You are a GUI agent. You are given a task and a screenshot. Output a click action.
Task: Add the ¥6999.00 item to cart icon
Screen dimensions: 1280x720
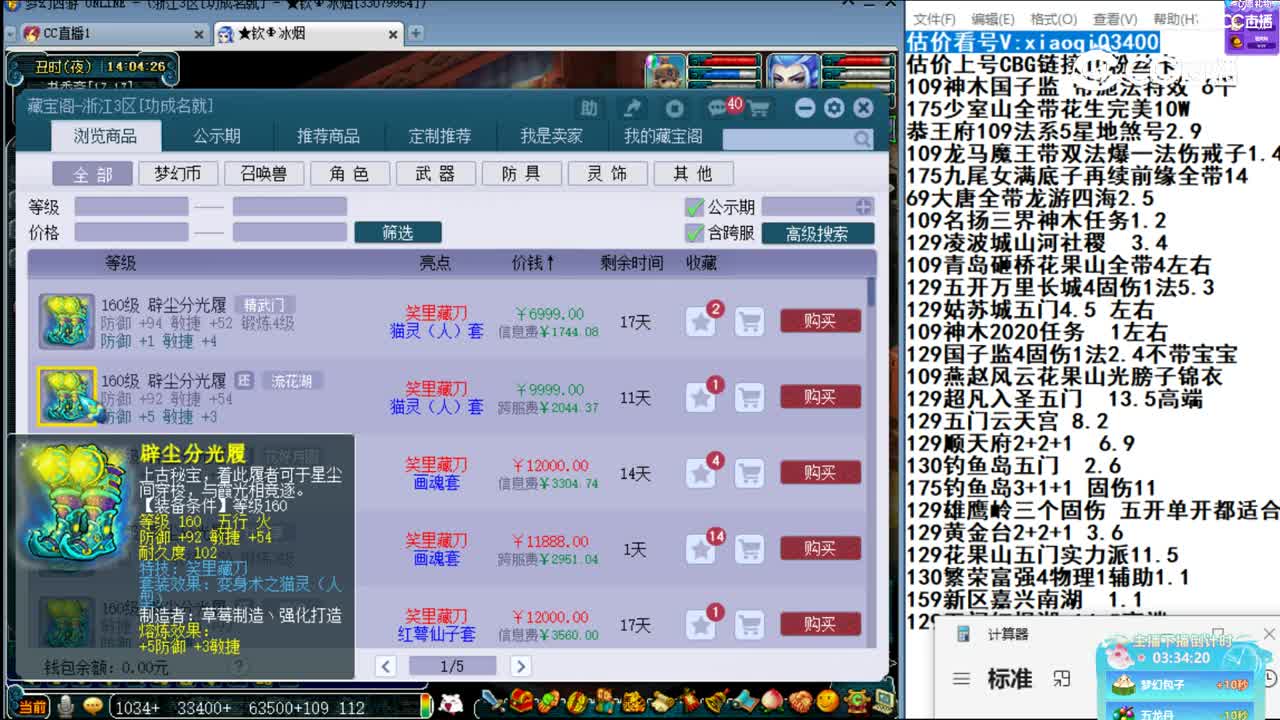click(749, 321)
